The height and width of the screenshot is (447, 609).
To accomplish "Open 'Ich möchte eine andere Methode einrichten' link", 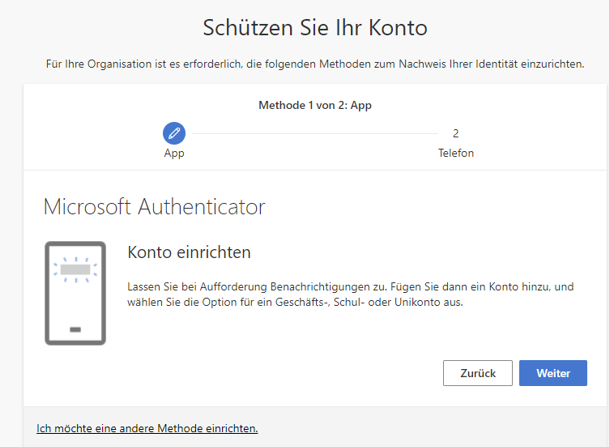I will click(x=147, y=428).
